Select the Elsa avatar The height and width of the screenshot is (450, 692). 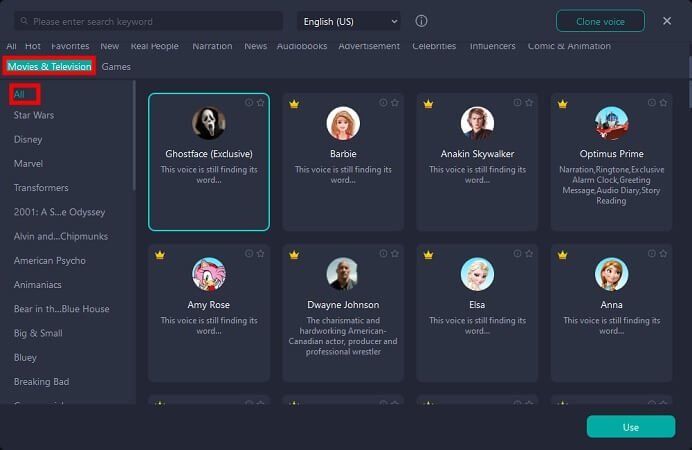point(477,274)
